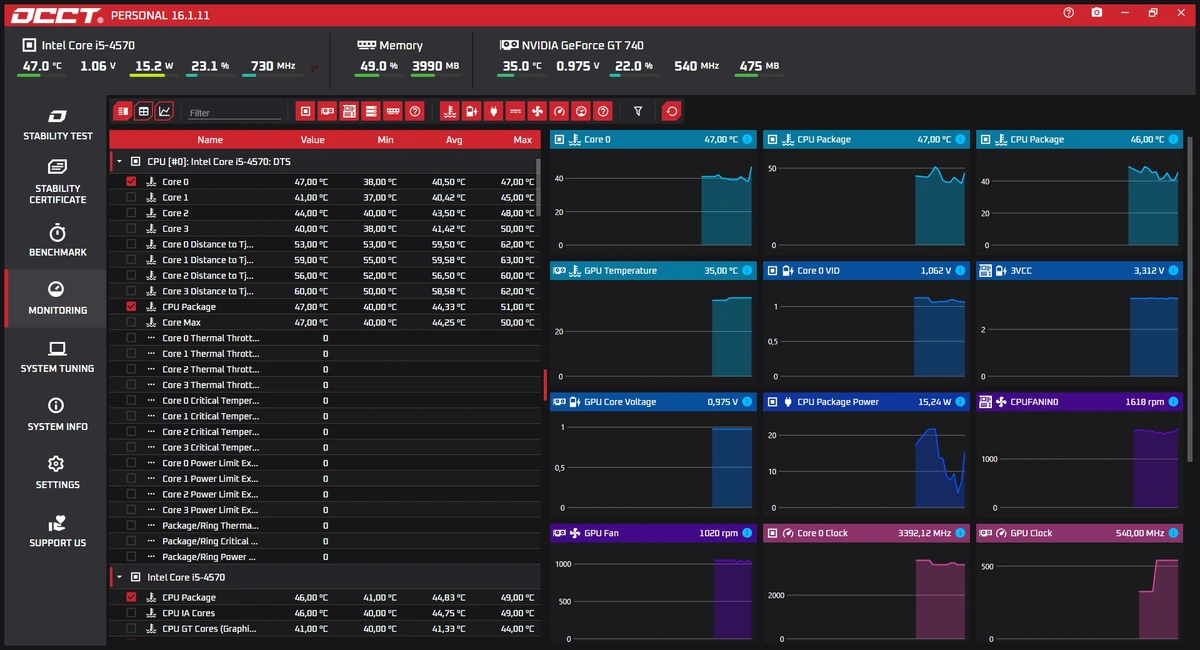Check the Core 0 Distance to Tj checkbox
This screenshot has width=1200, height=650.
[131, 245]
